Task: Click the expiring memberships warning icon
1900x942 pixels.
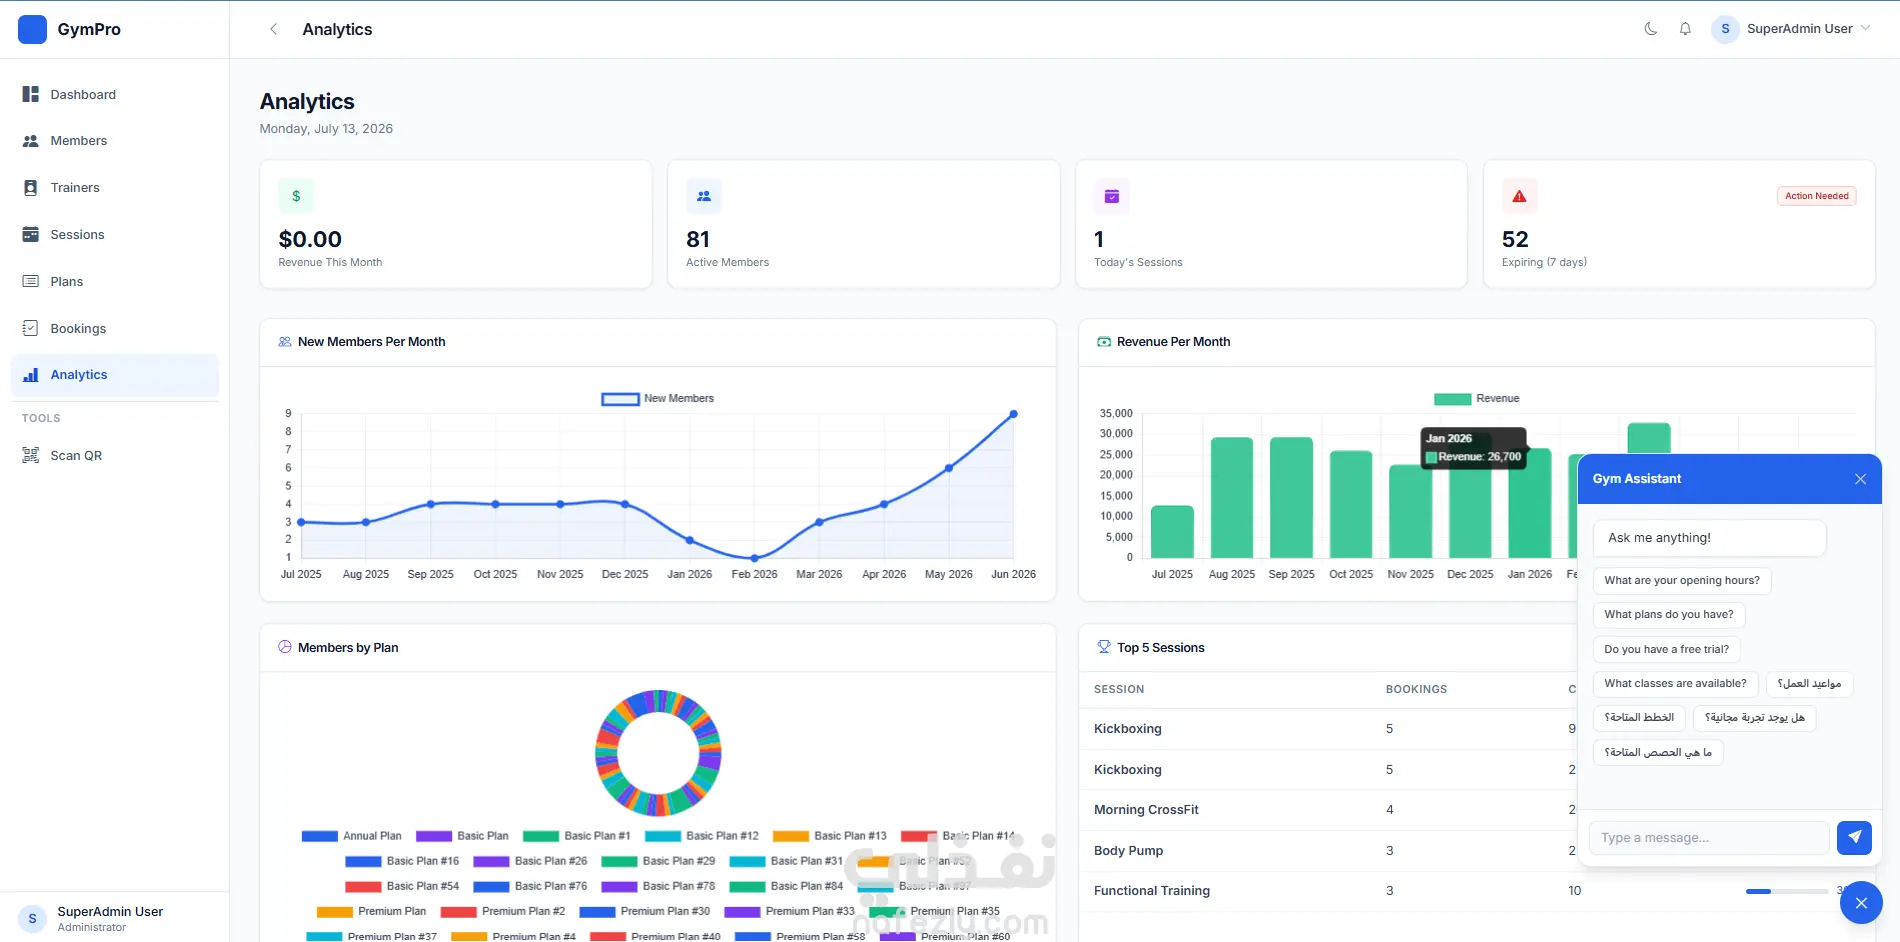Action: coord(1519,196)
